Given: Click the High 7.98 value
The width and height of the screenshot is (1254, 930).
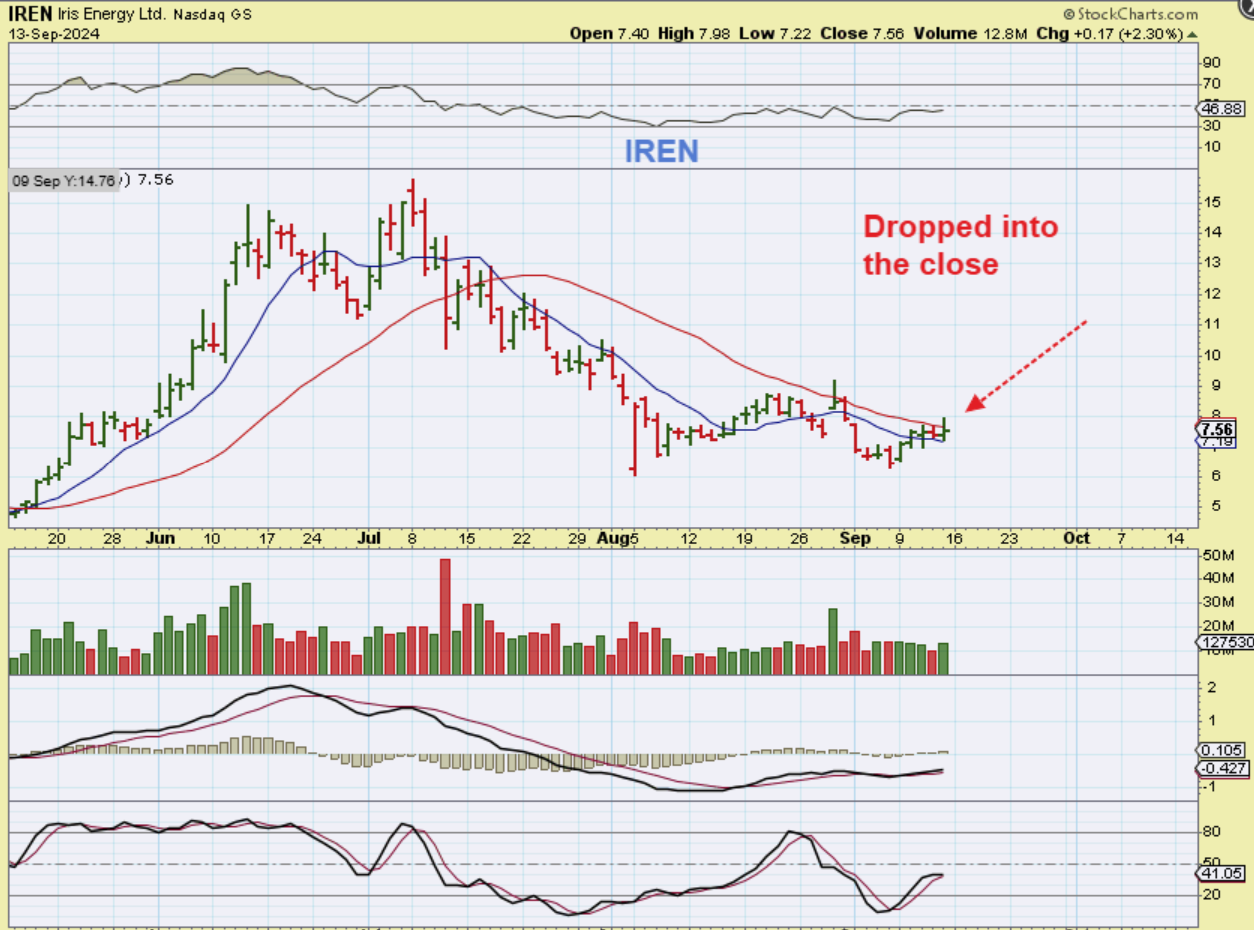Looking at the screenshot, I should click(694, 33).
